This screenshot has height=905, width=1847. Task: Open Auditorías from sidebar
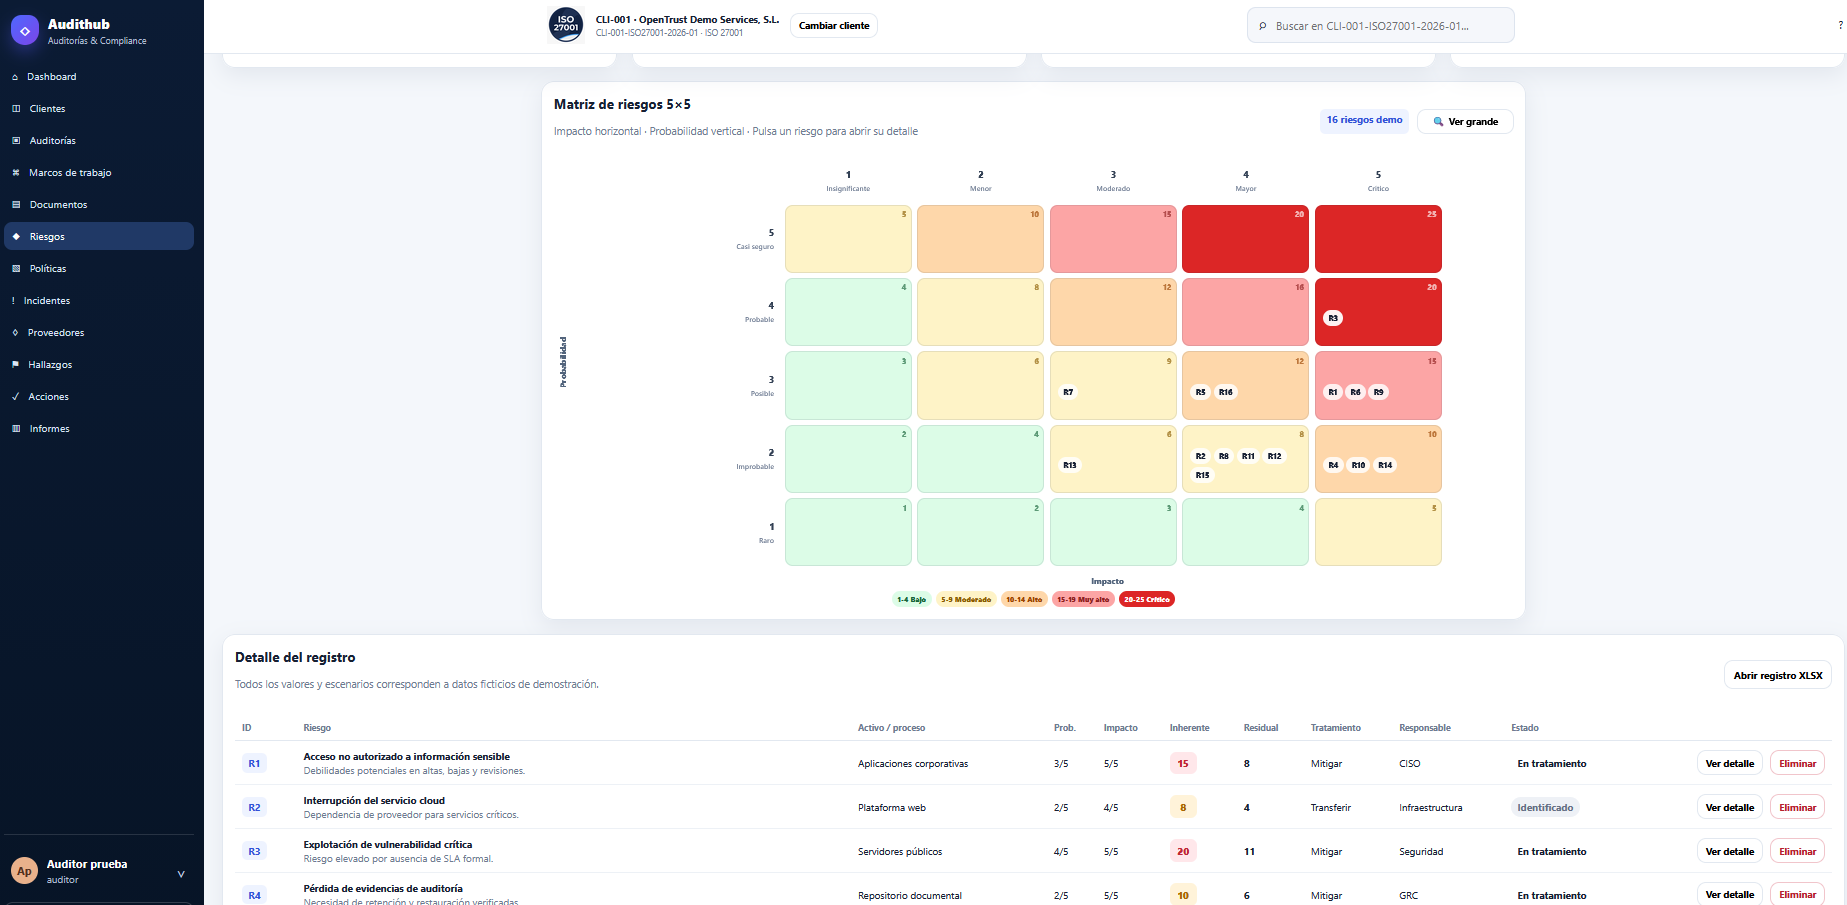52,141
